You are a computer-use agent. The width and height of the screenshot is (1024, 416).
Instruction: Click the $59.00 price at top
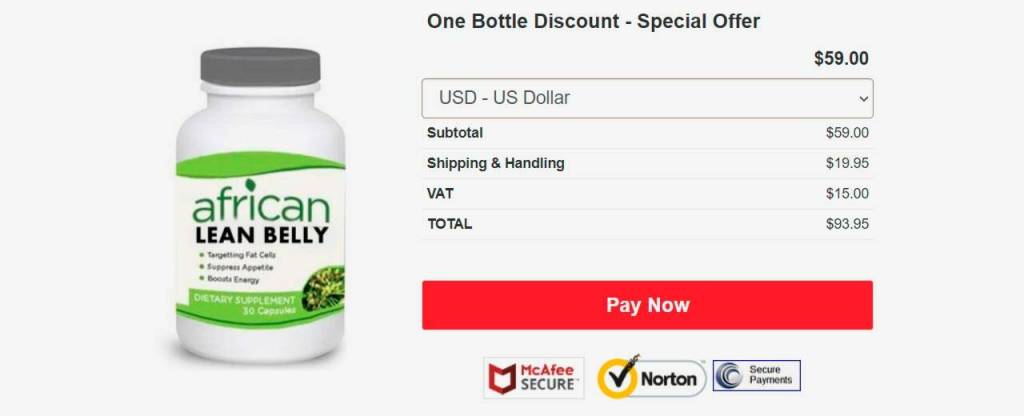pyautogui.click(x=841, y=59)
